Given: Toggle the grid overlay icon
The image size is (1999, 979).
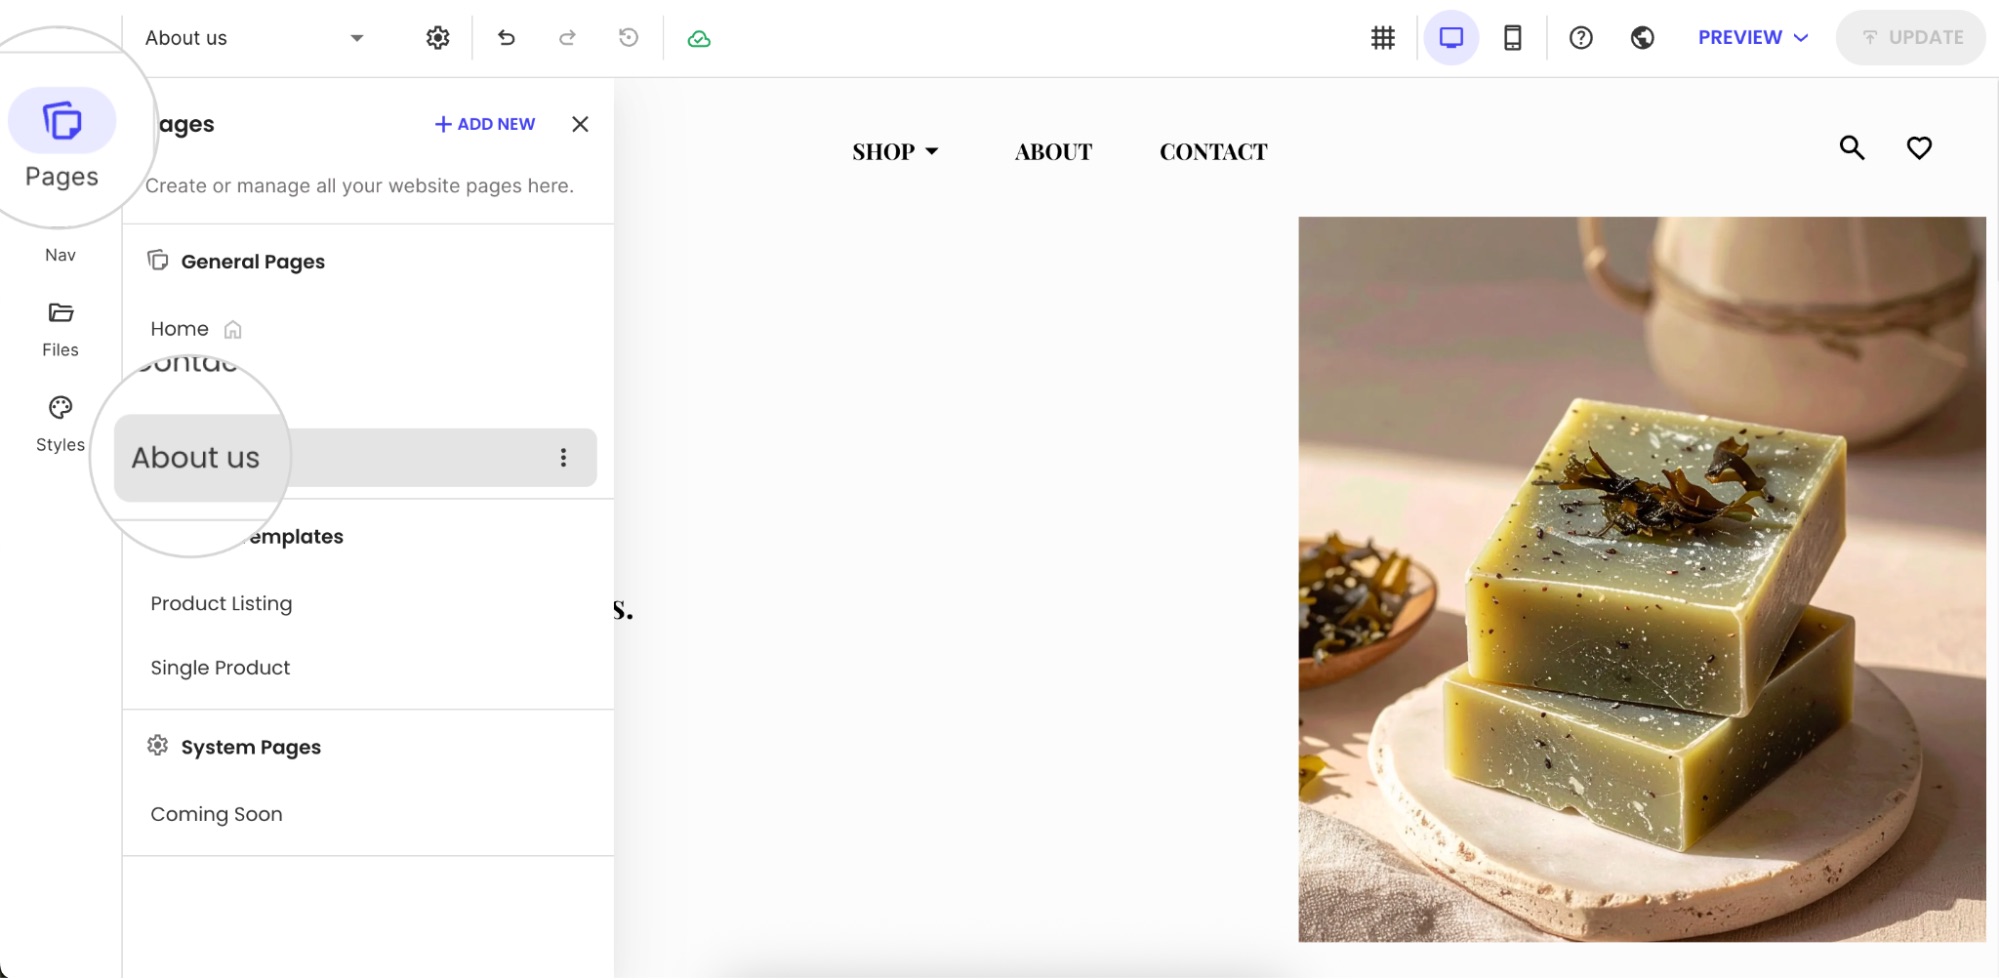Looking at the screenshot, I should click(1383, 38).
